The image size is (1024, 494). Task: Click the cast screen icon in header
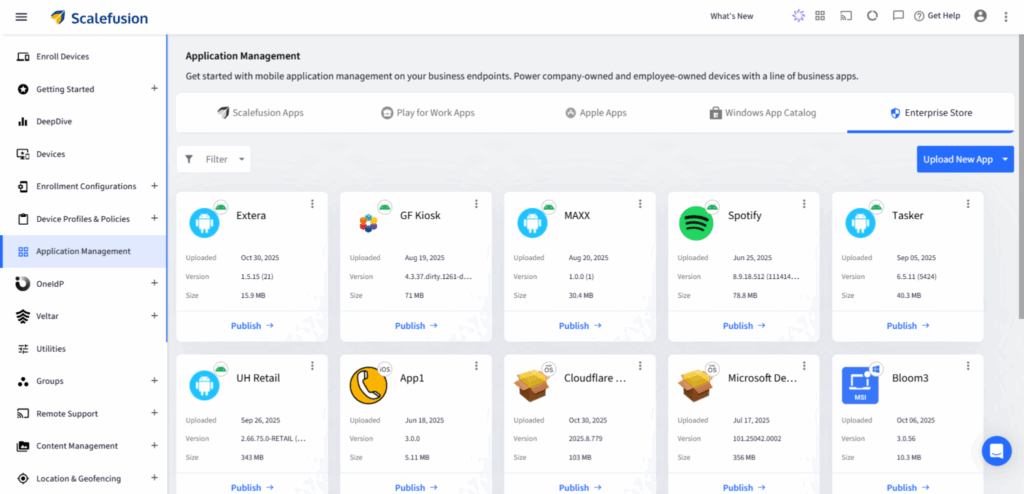tap(846, 16)
